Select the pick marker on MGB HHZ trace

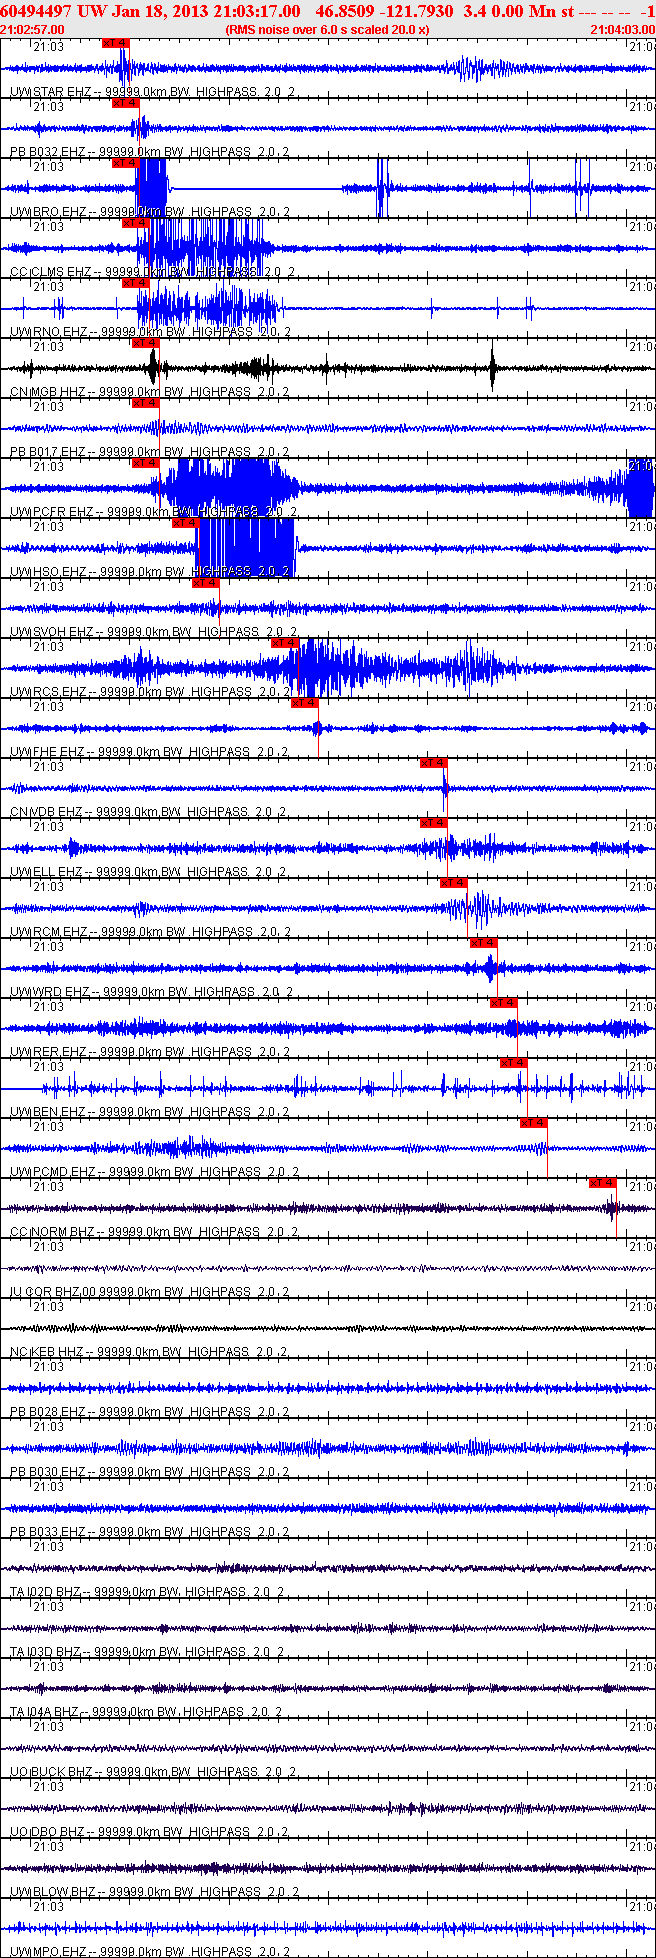click(x=146, y=343)
